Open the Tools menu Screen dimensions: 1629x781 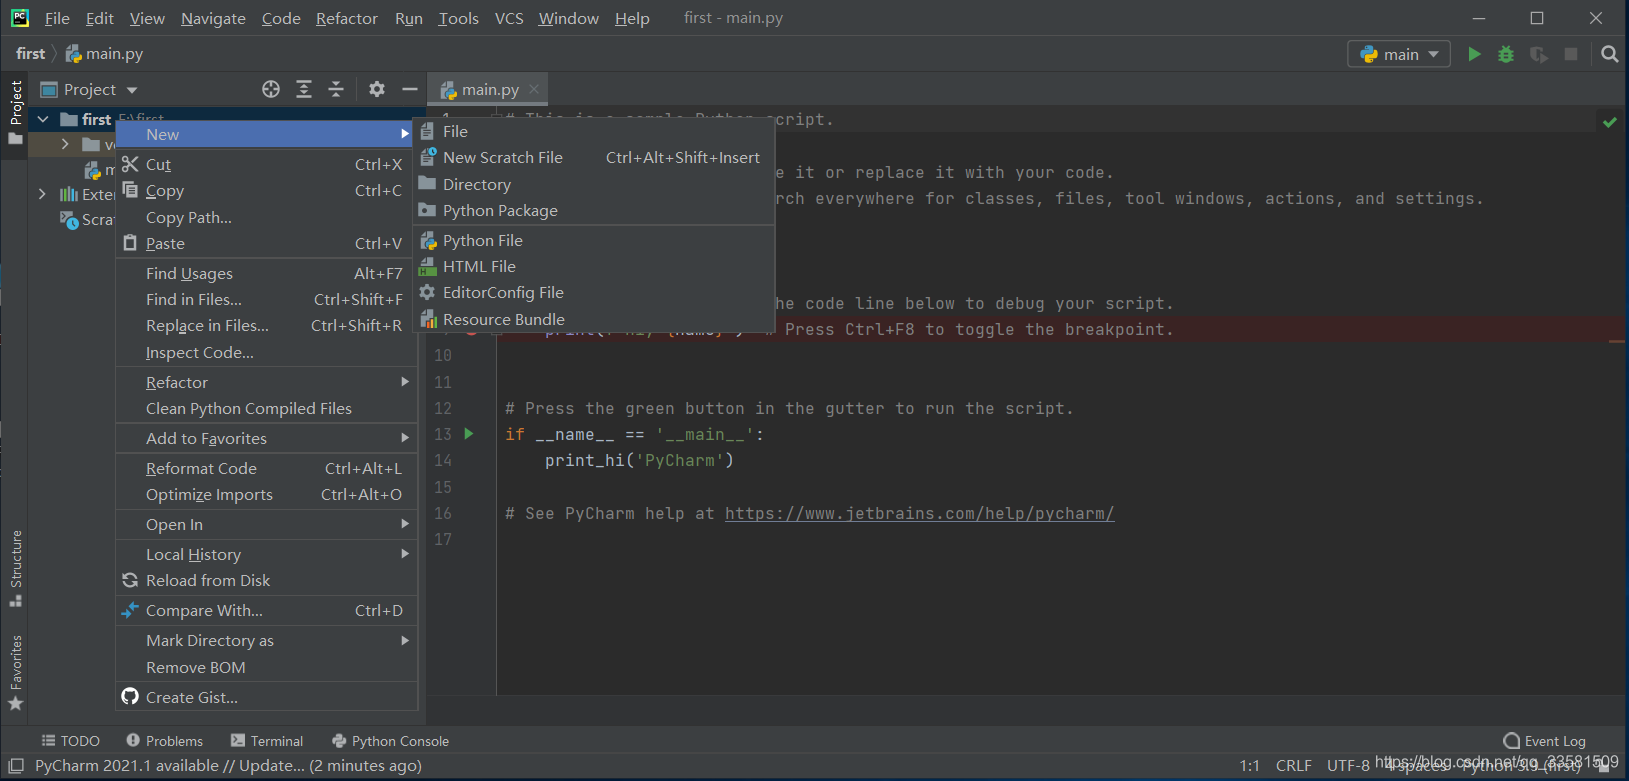458,18
